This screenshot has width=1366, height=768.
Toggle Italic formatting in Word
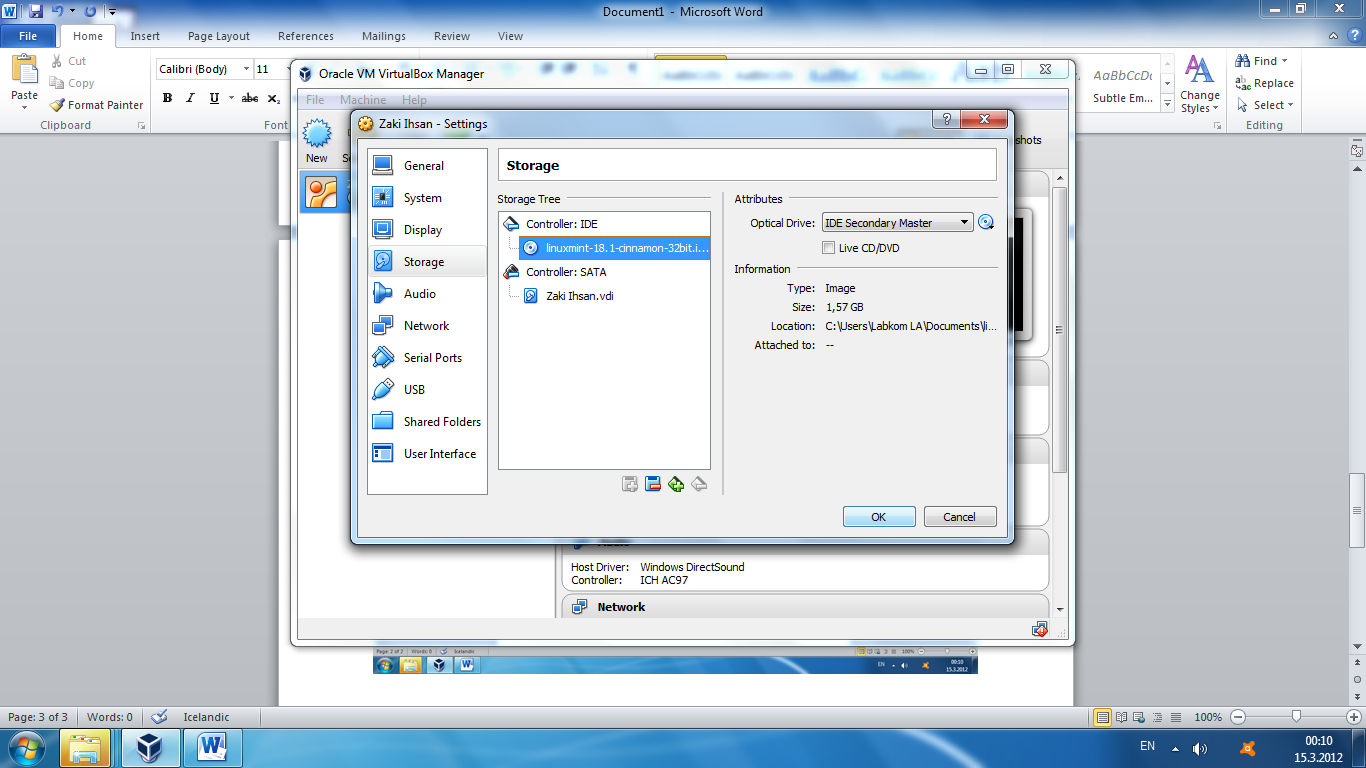point(190,98)
